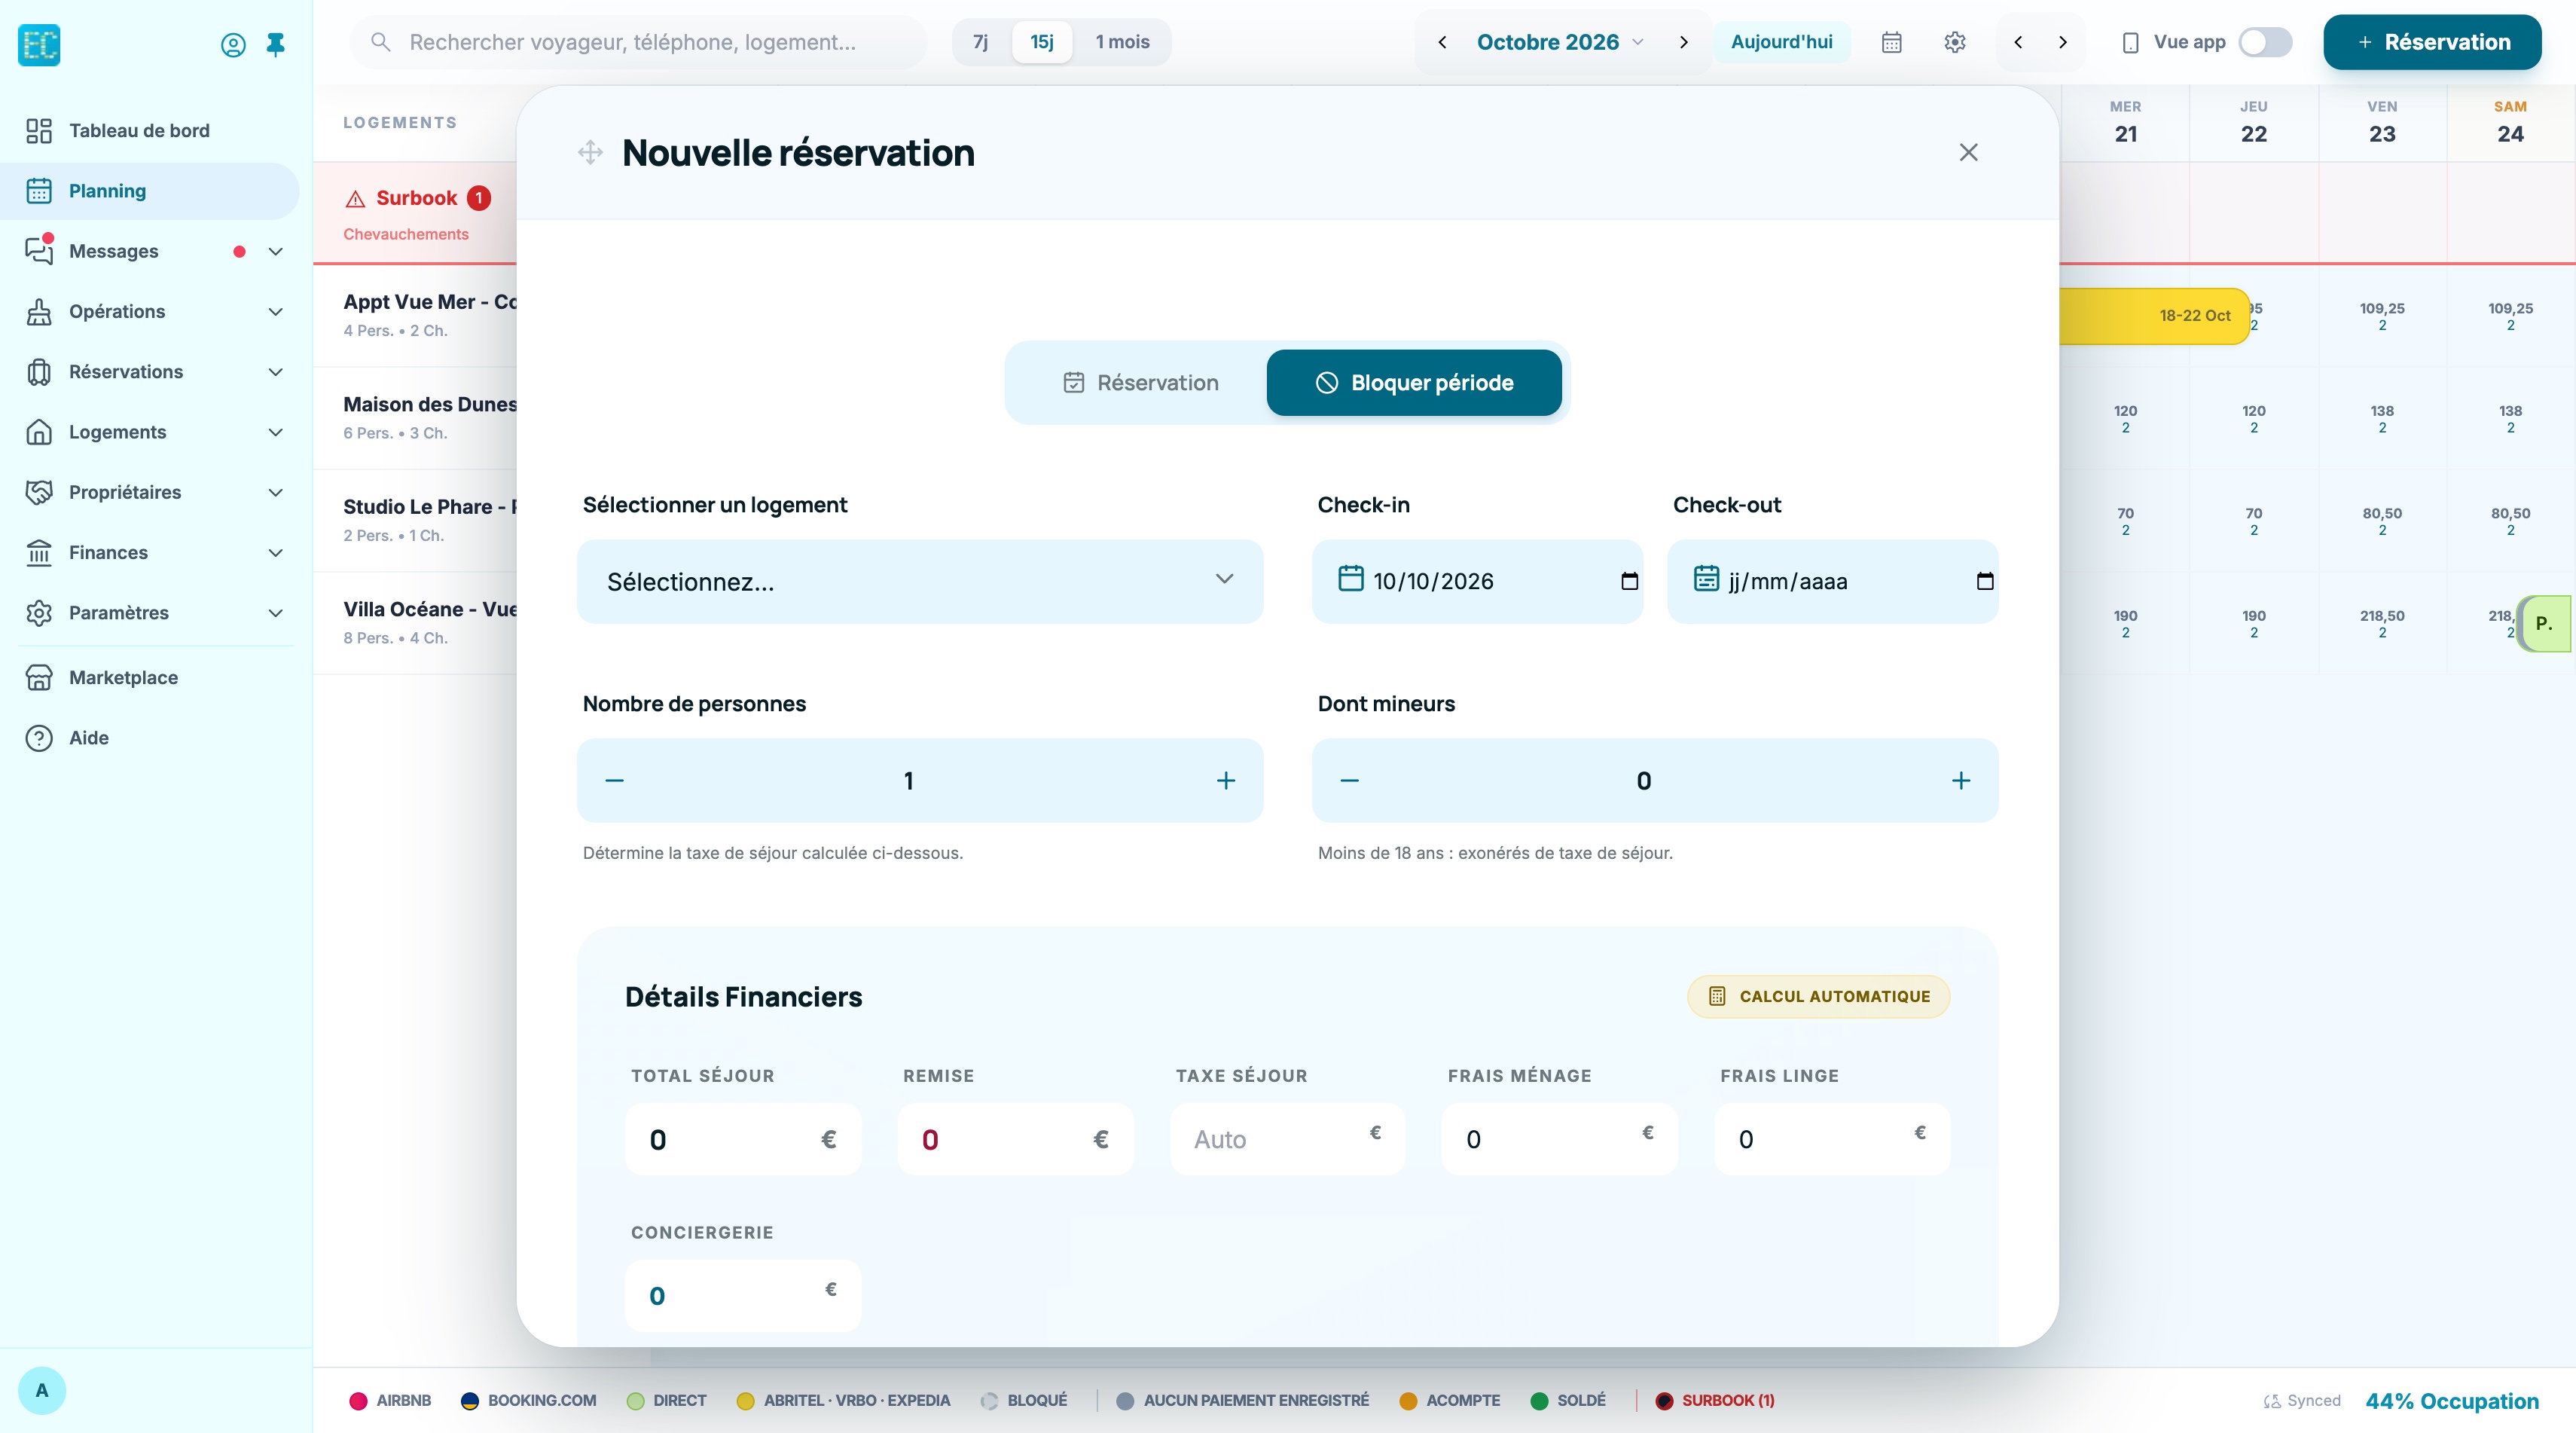Click the move handle icon of the Nouvelle réservation dialog
The height and width of the screenshot is (1433, 2576).
coord(590,153)
